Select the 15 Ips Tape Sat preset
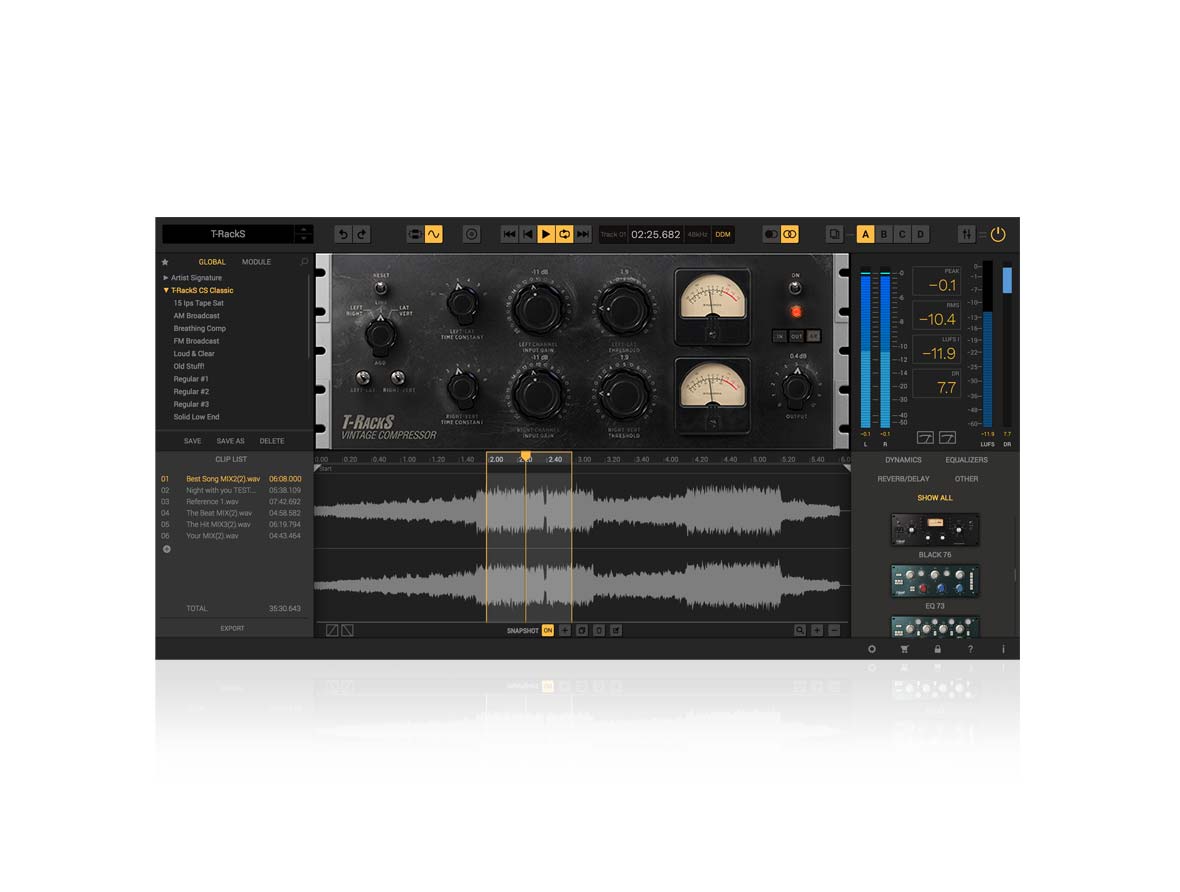This screenshot has width=1180, height=892. pyautogui.click(x=199, y=303)
